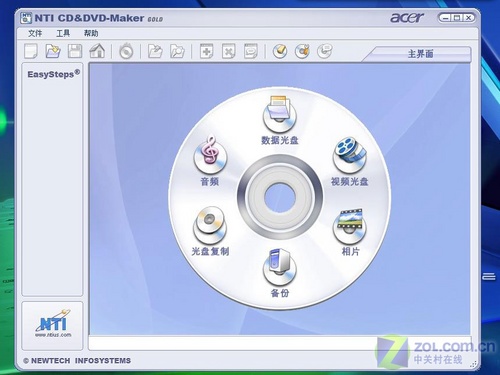Click the 相片 text label
This screenshot has width=500, height=375.
[x=351, y=251]
